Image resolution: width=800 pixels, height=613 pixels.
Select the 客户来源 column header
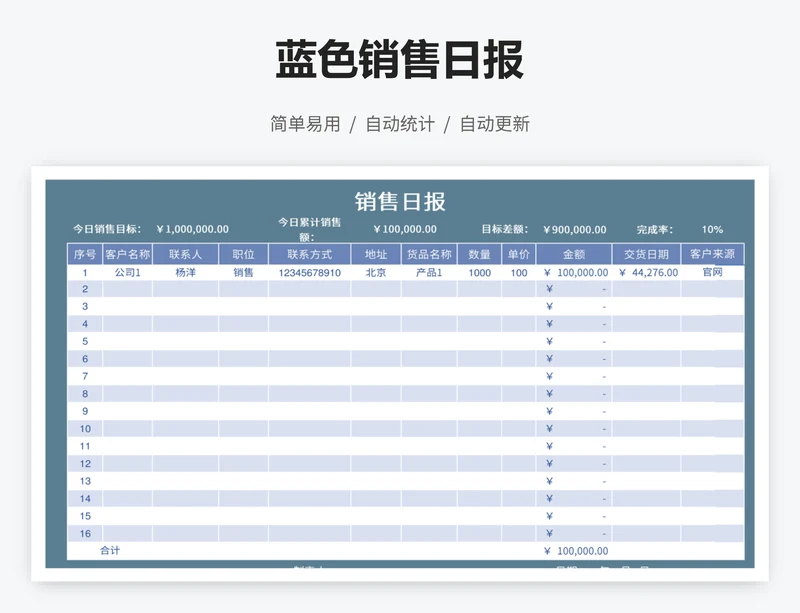[712, 254]
